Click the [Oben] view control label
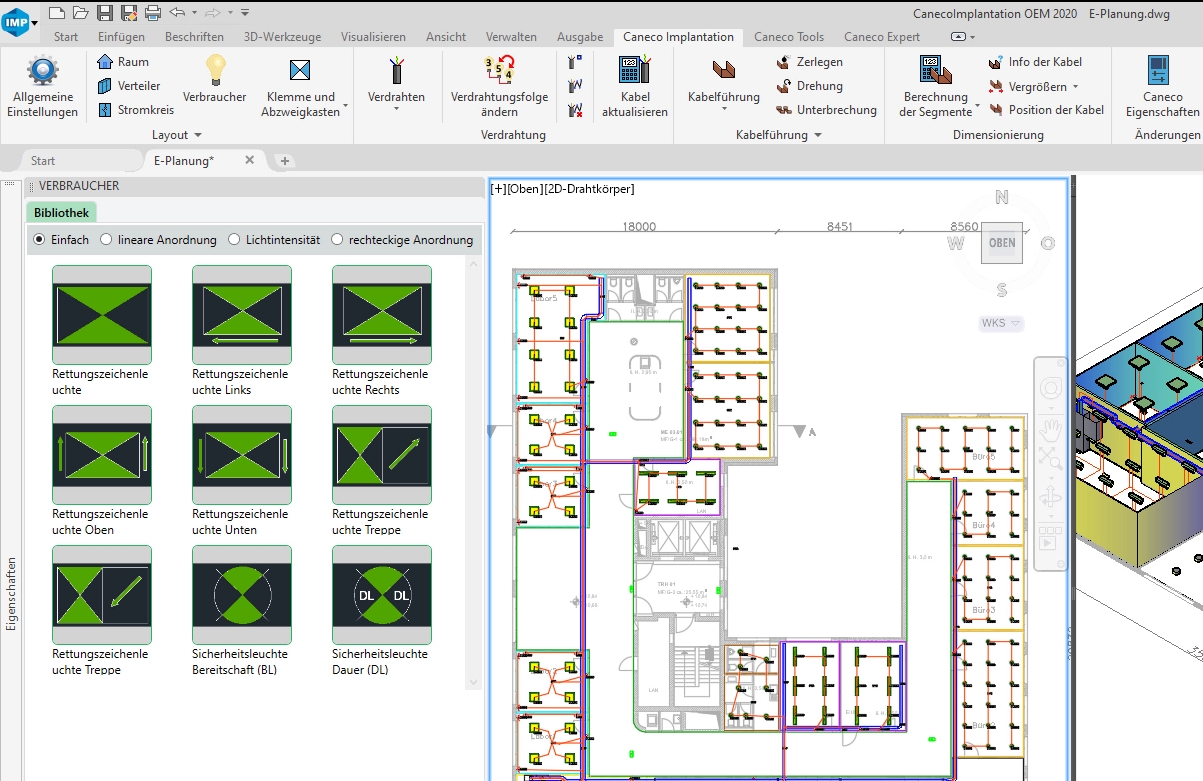 pyautogui.click(x=526, y=189)
